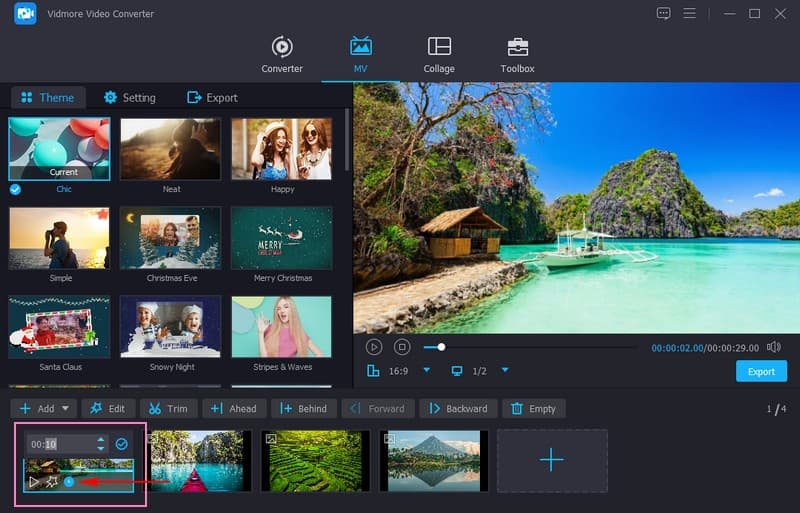Expand the Add dropdown arrow
This screenshot has height=513, width=800.
[x=66, y=408]
